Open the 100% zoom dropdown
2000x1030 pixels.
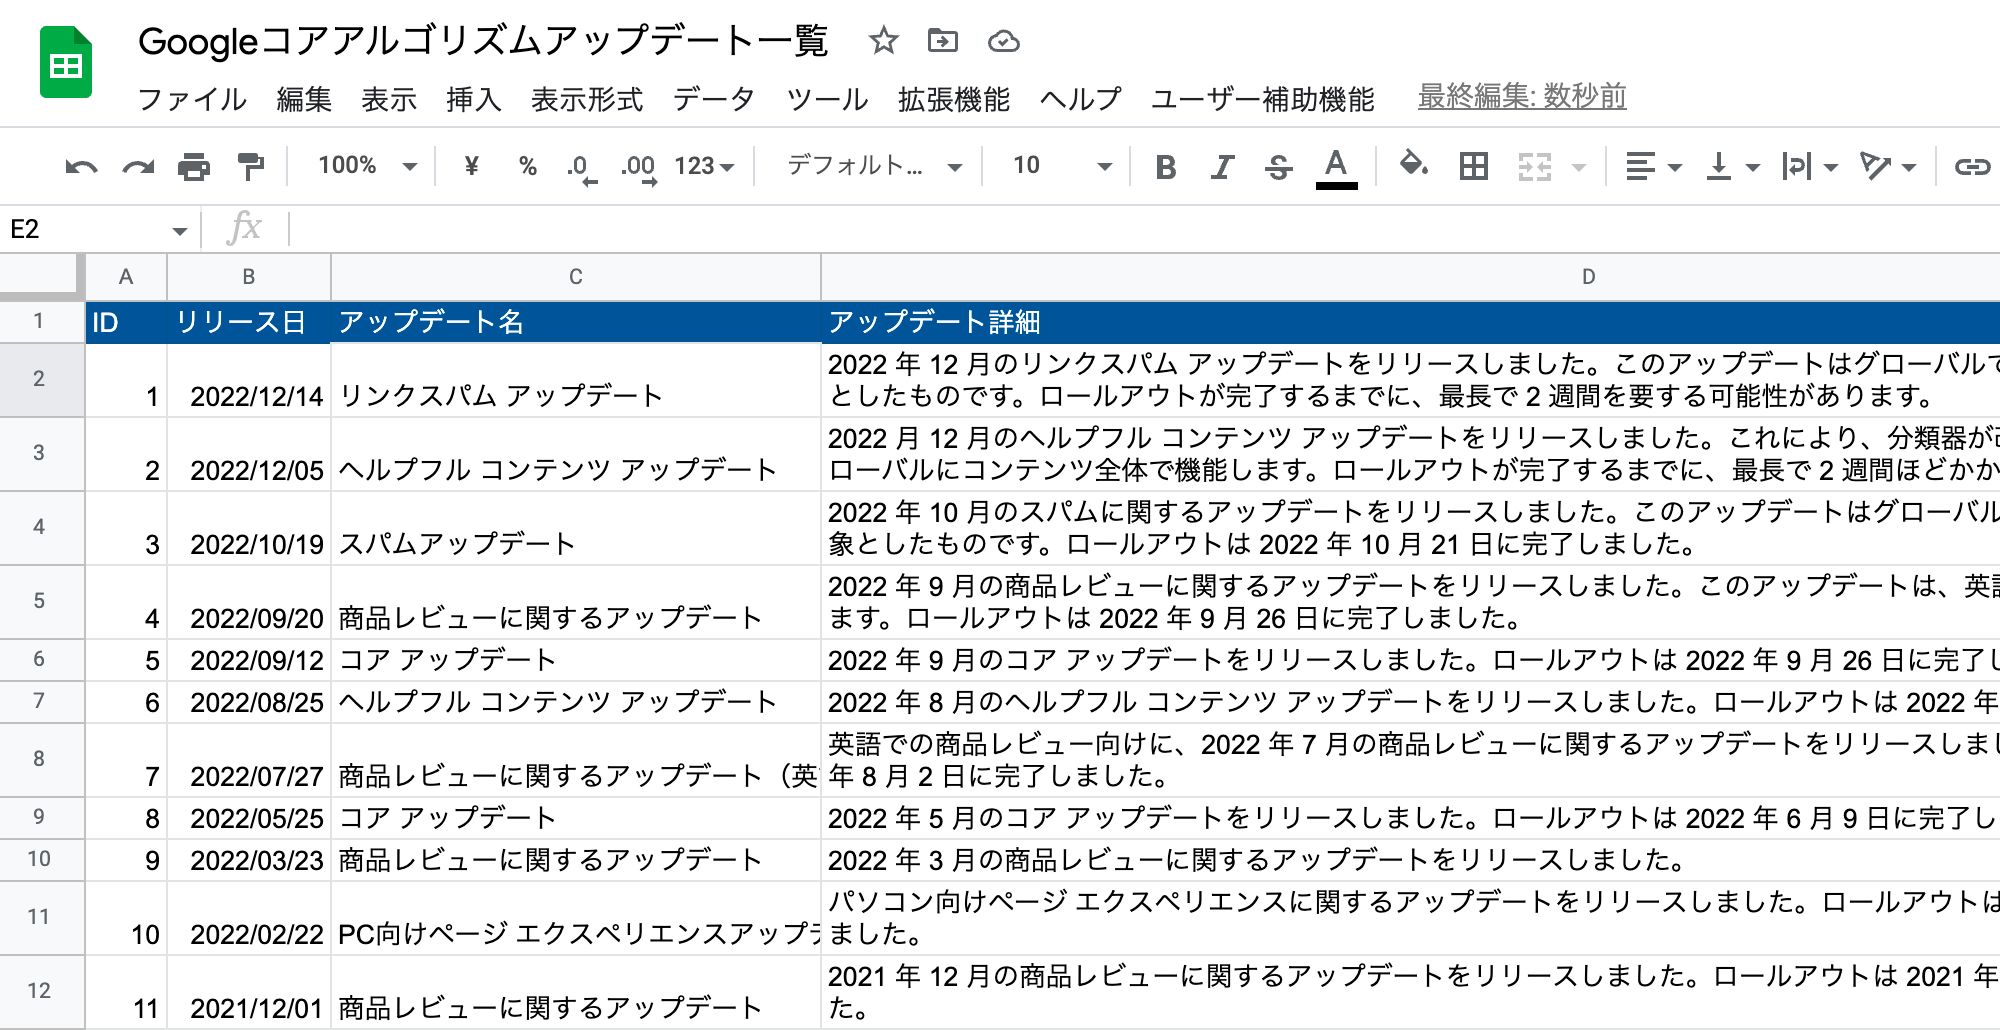(366, 166)
